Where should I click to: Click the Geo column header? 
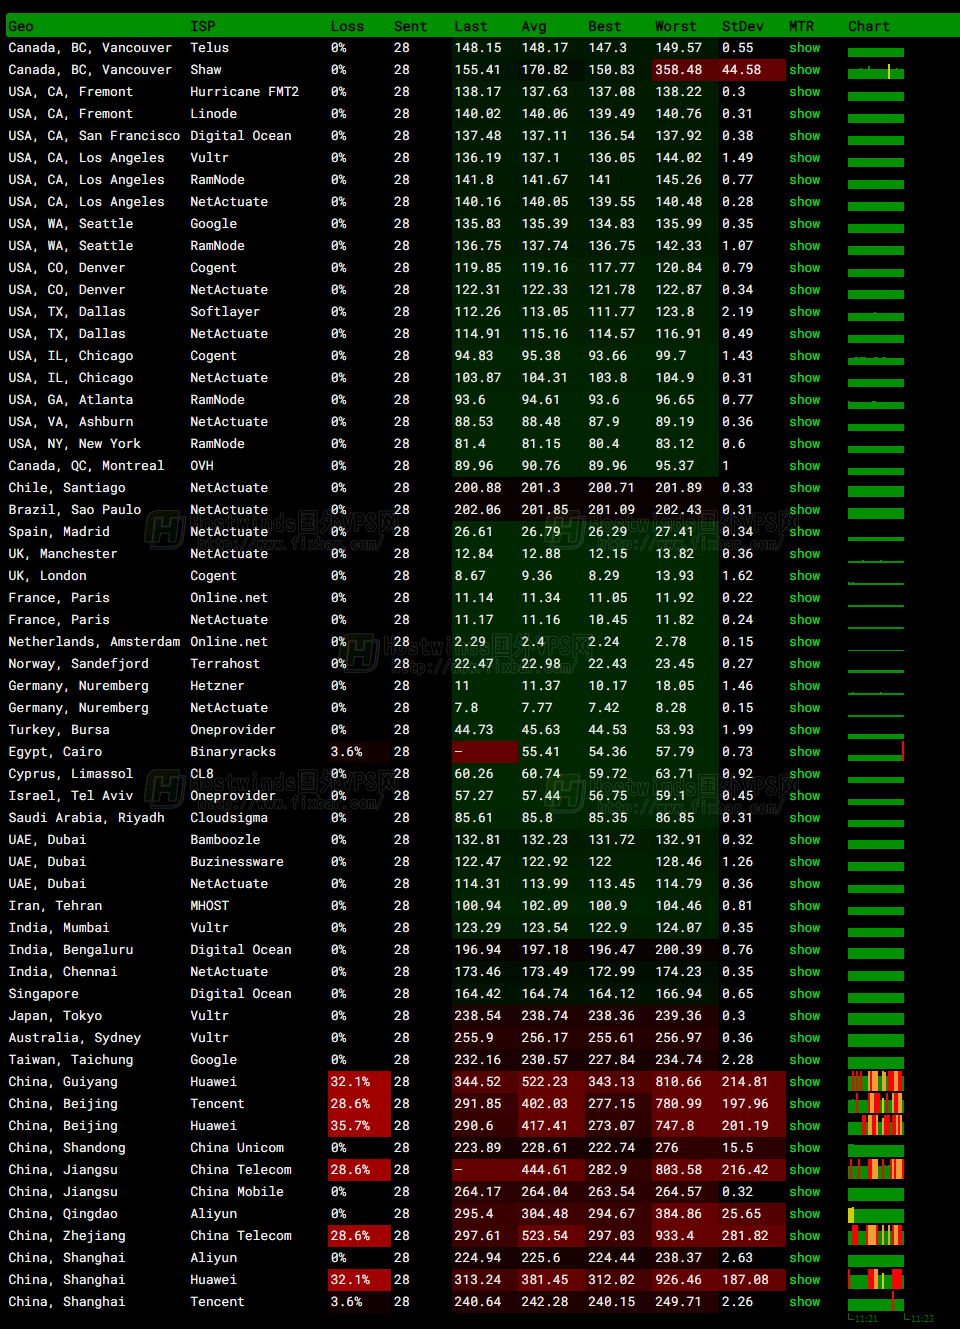point(21,27)
